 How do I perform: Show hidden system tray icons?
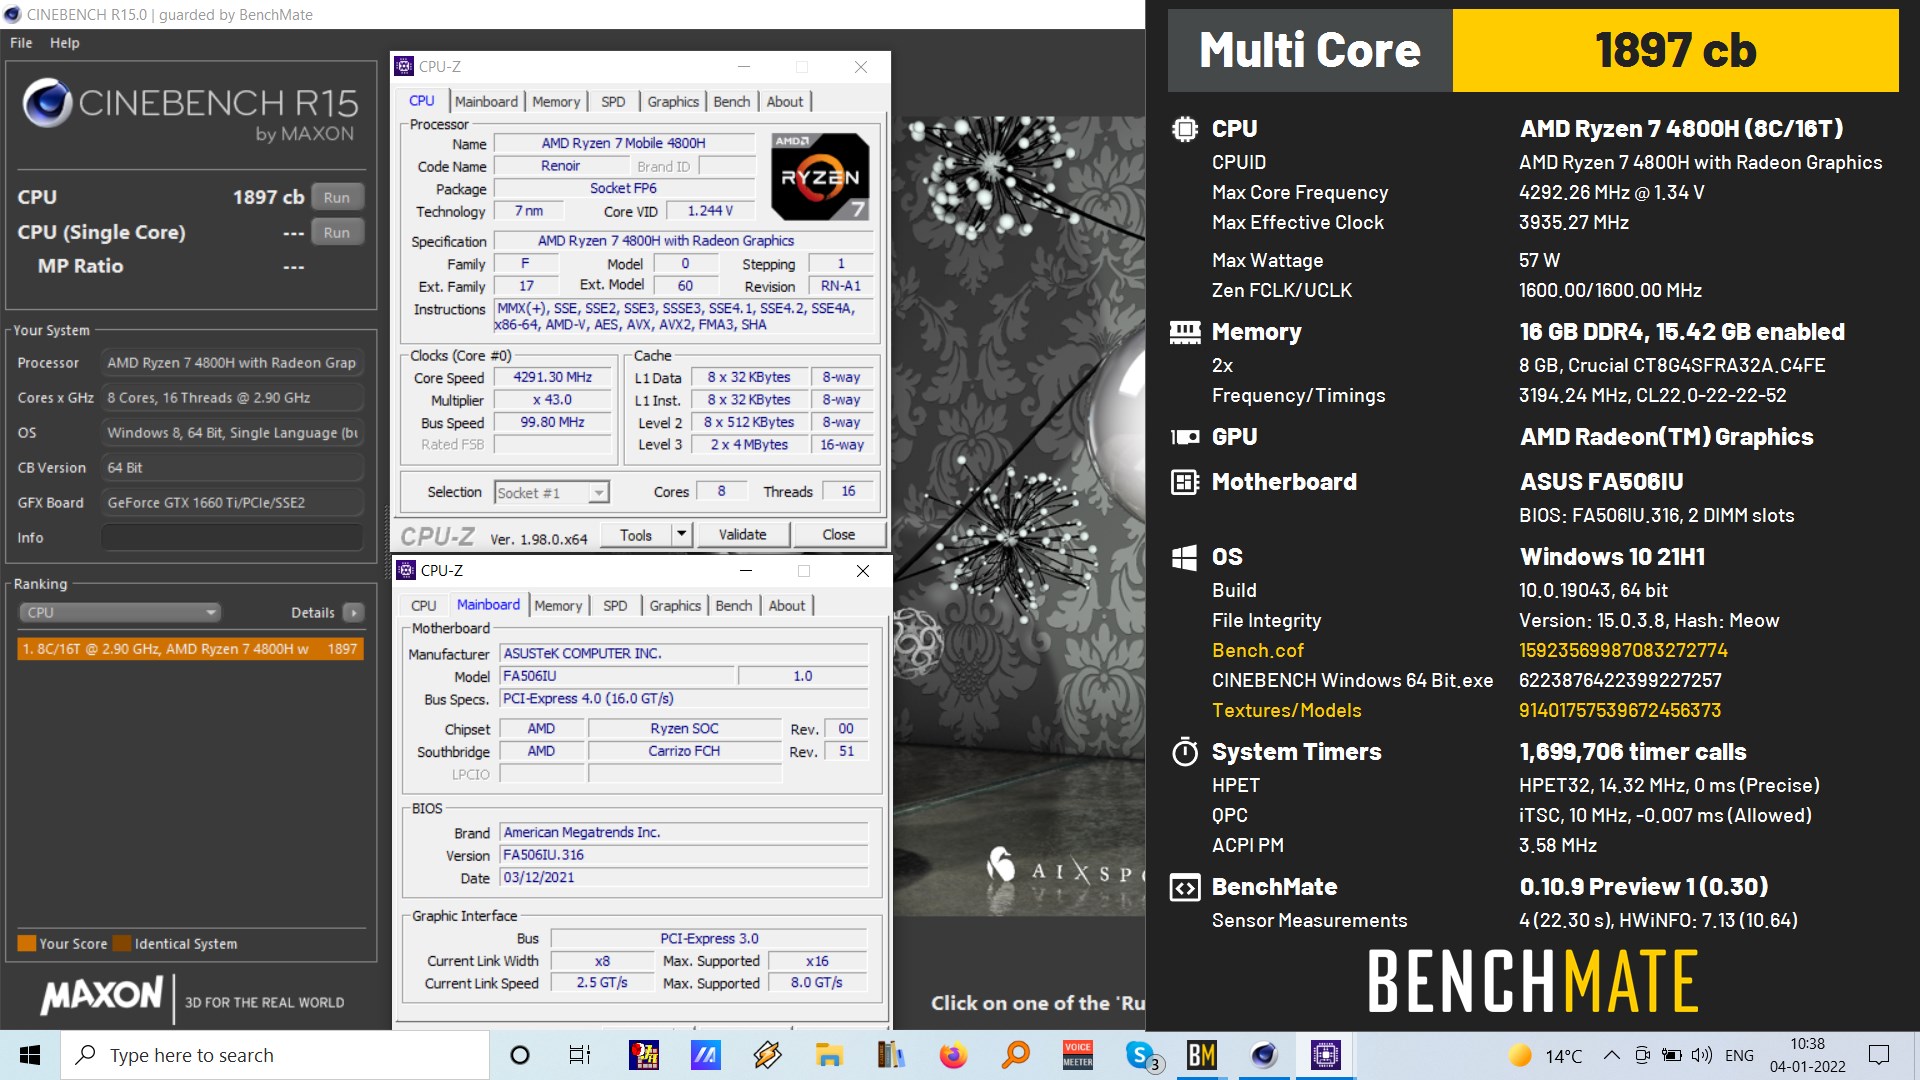[x=1611, y=1055]
